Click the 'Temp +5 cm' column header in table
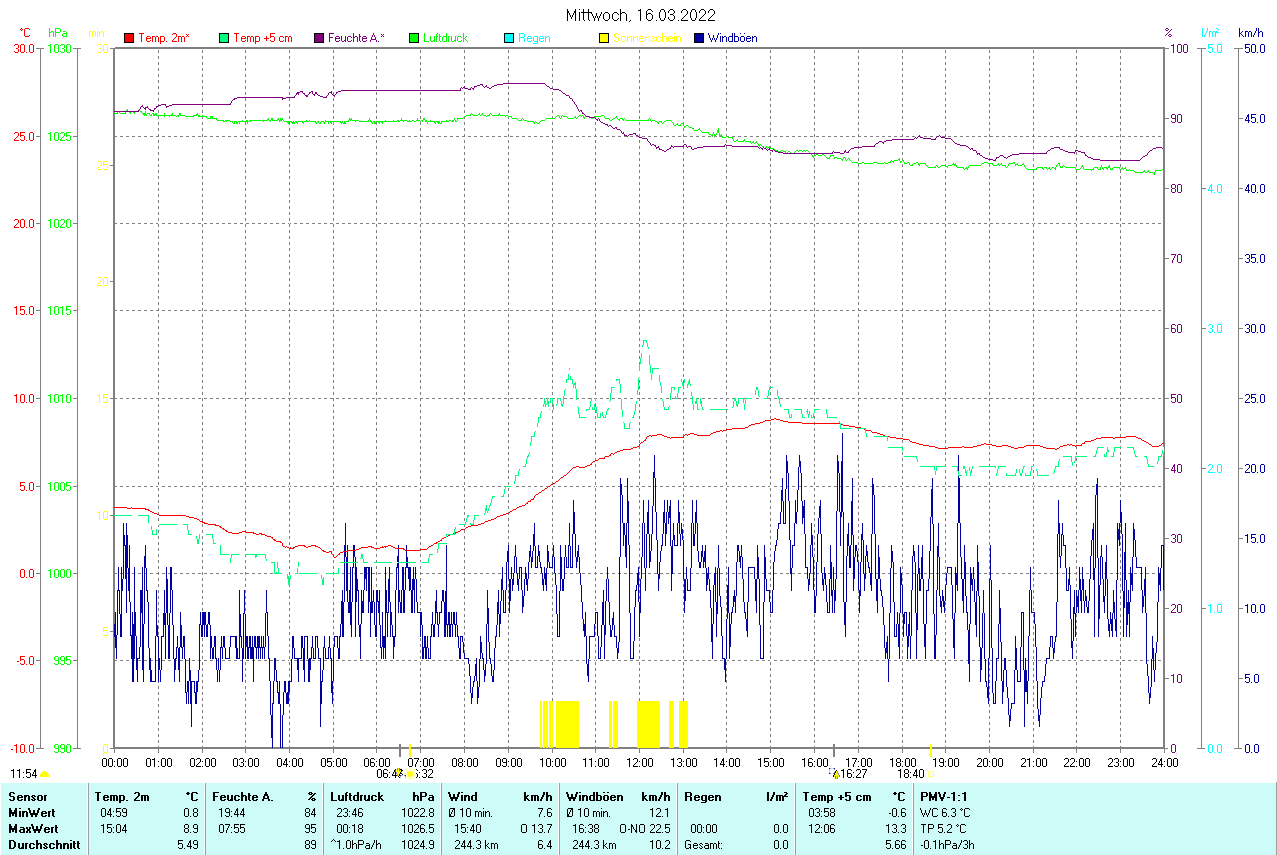Viewport: 1277px width, 855px height. (x=838, y=797)
